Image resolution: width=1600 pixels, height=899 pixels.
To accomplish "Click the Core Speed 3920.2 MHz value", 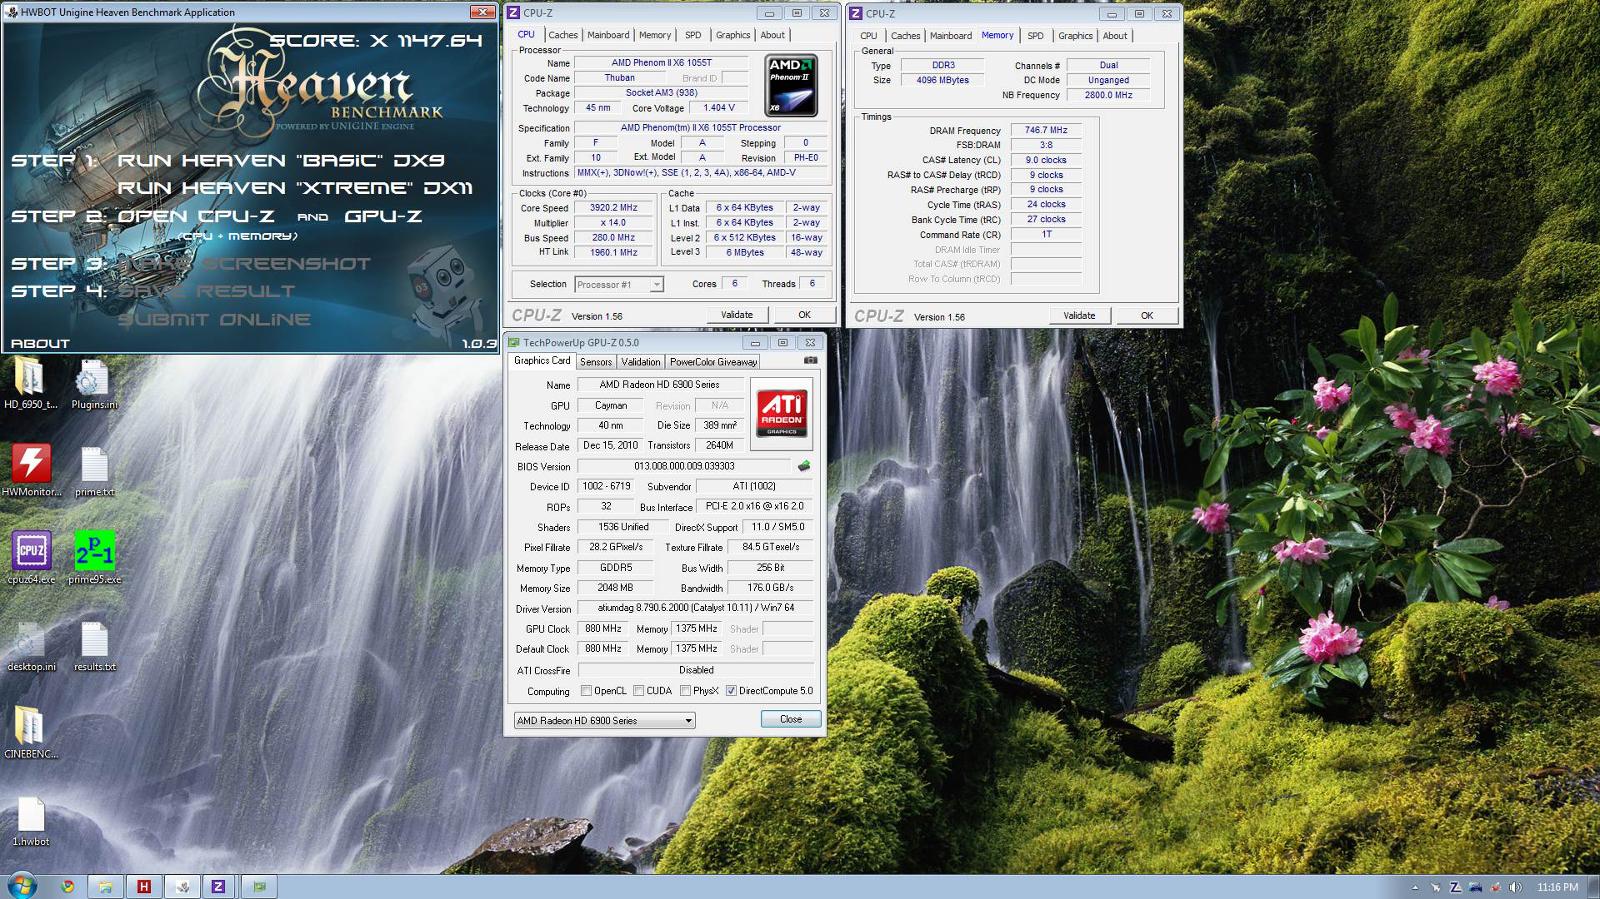I will 614,208.
